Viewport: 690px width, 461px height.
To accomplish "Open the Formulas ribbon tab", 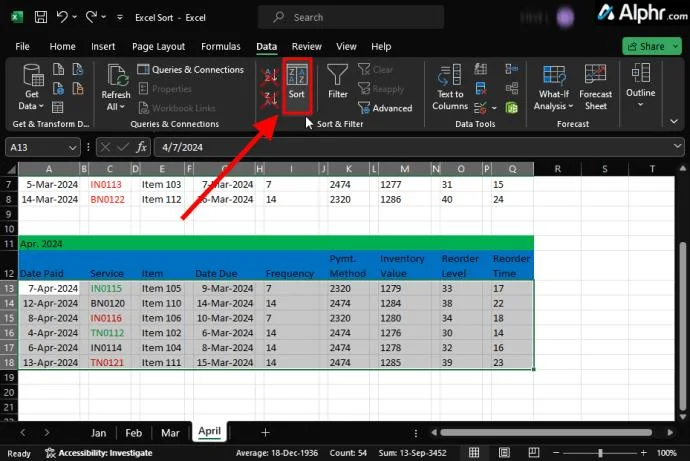I will 220,46.
